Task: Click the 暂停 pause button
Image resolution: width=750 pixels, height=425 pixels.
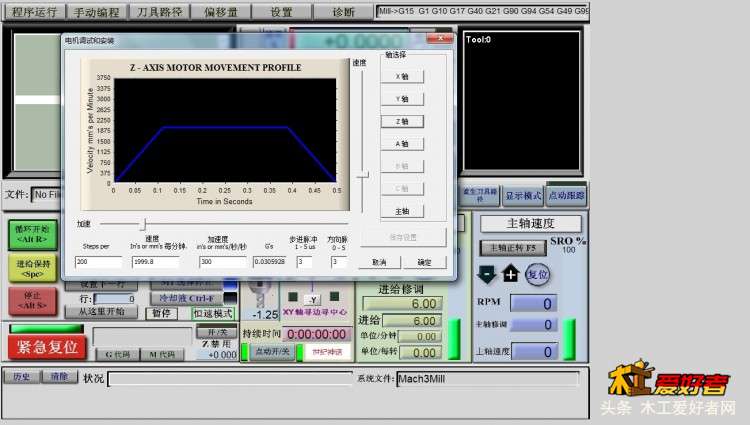Action: tap(161, 313)
